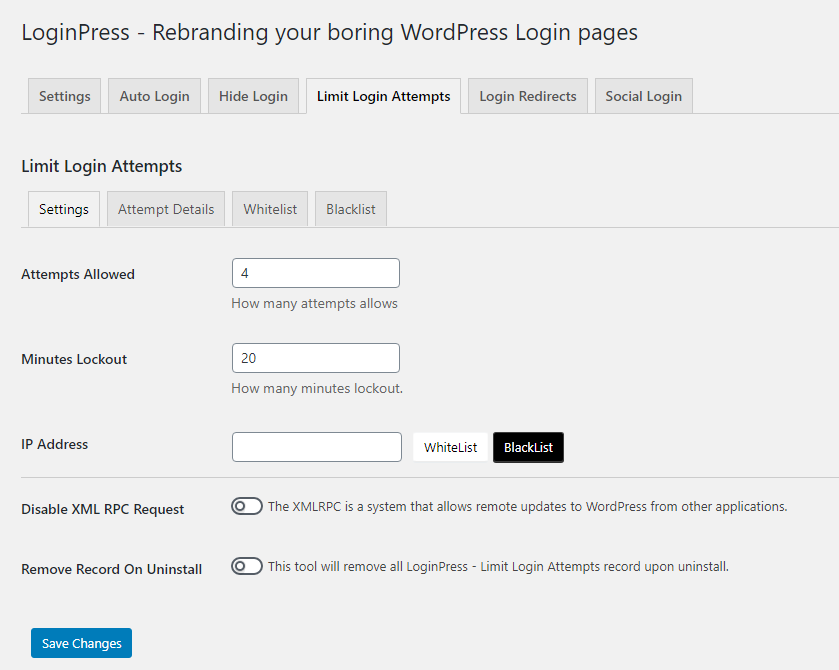Open the Hide Login tab
This screenshot has width=839, height=670.
click(253, 96)
